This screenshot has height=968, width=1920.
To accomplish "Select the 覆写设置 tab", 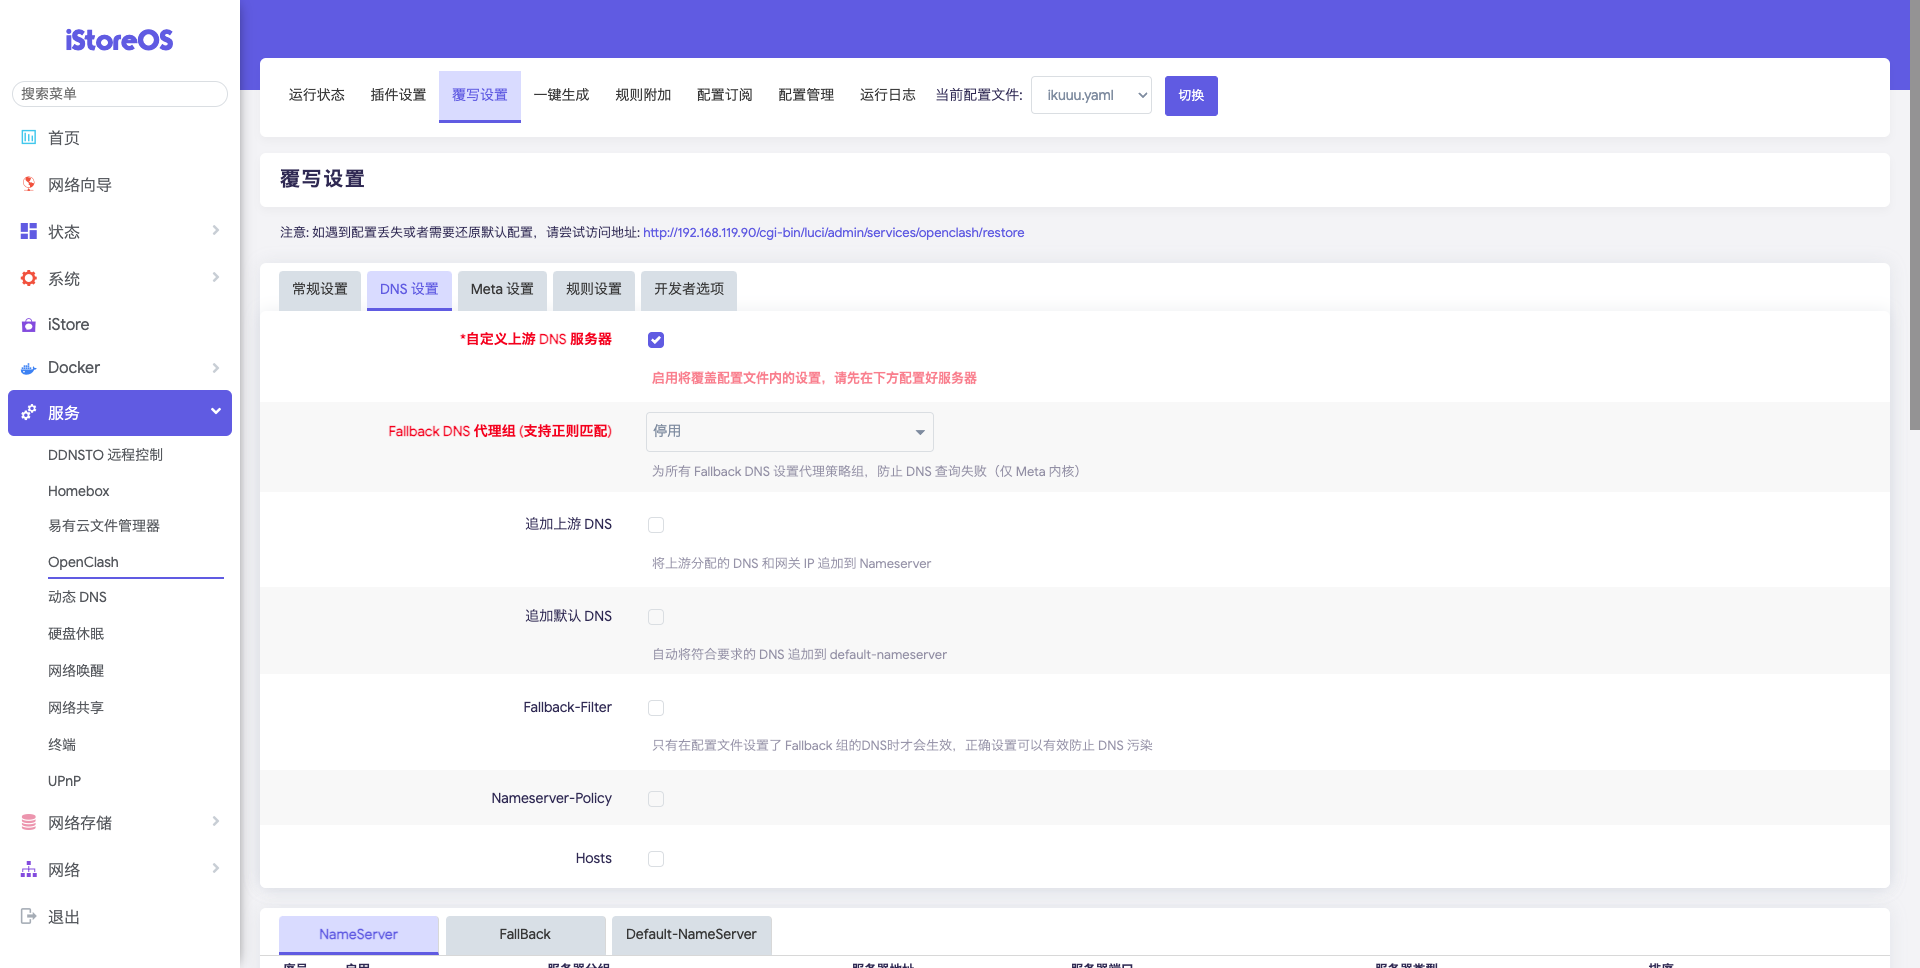I will (480, 95).
